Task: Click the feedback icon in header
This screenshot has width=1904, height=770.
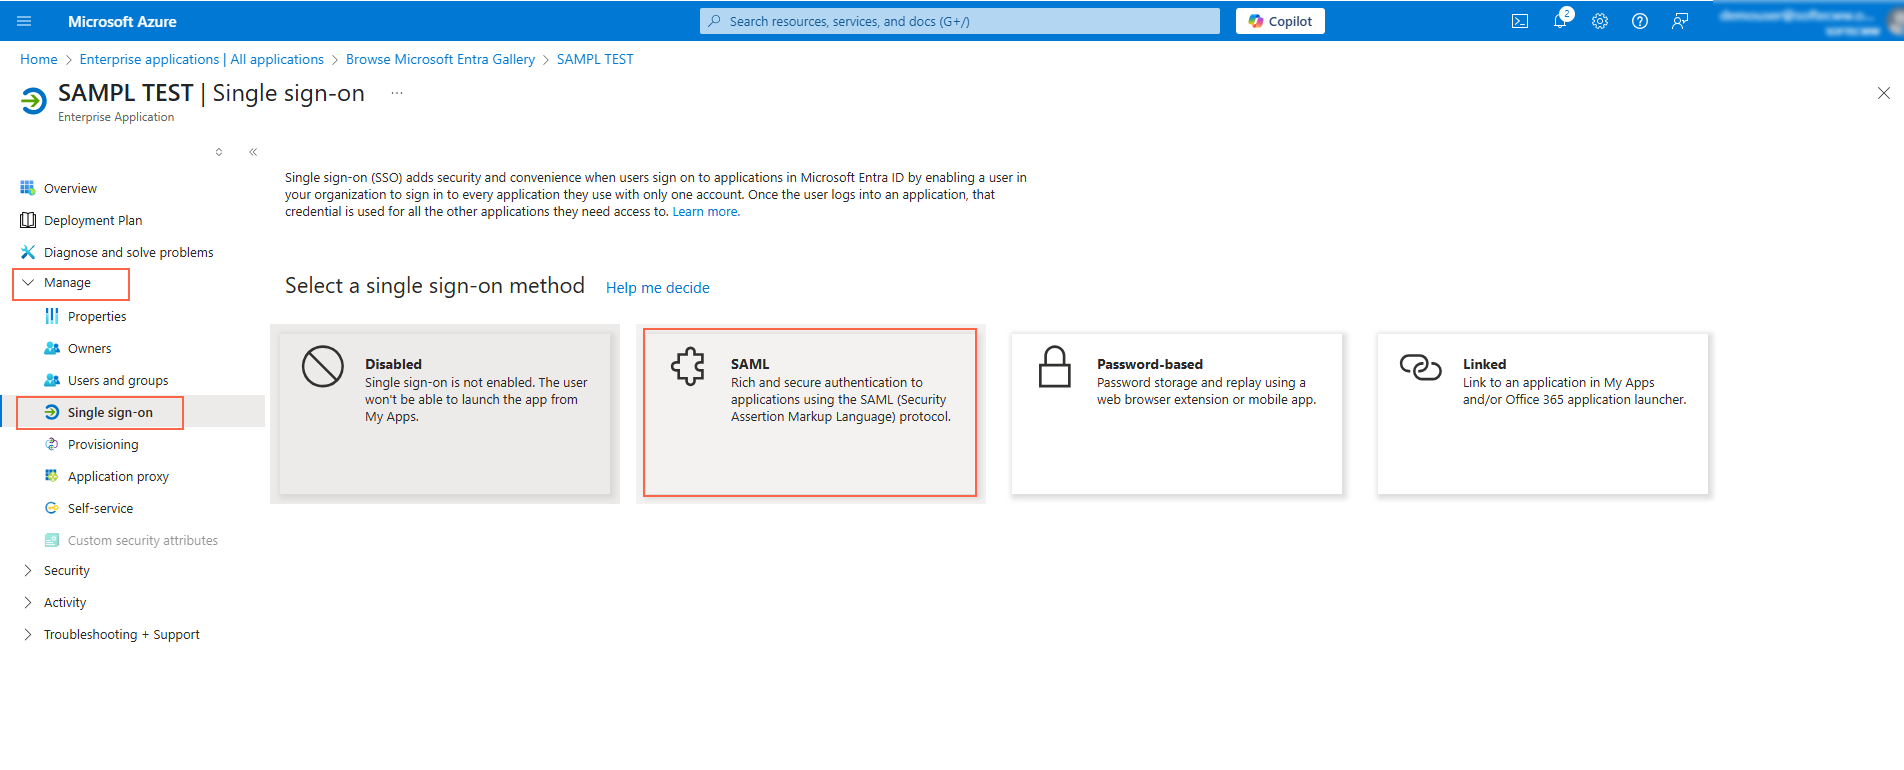Action: pyautogui.click(x=1680, y=21)
